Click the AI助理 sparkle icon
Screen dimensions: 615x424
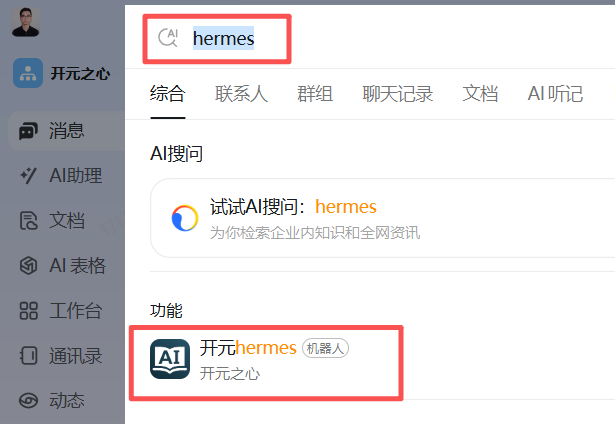28,176
